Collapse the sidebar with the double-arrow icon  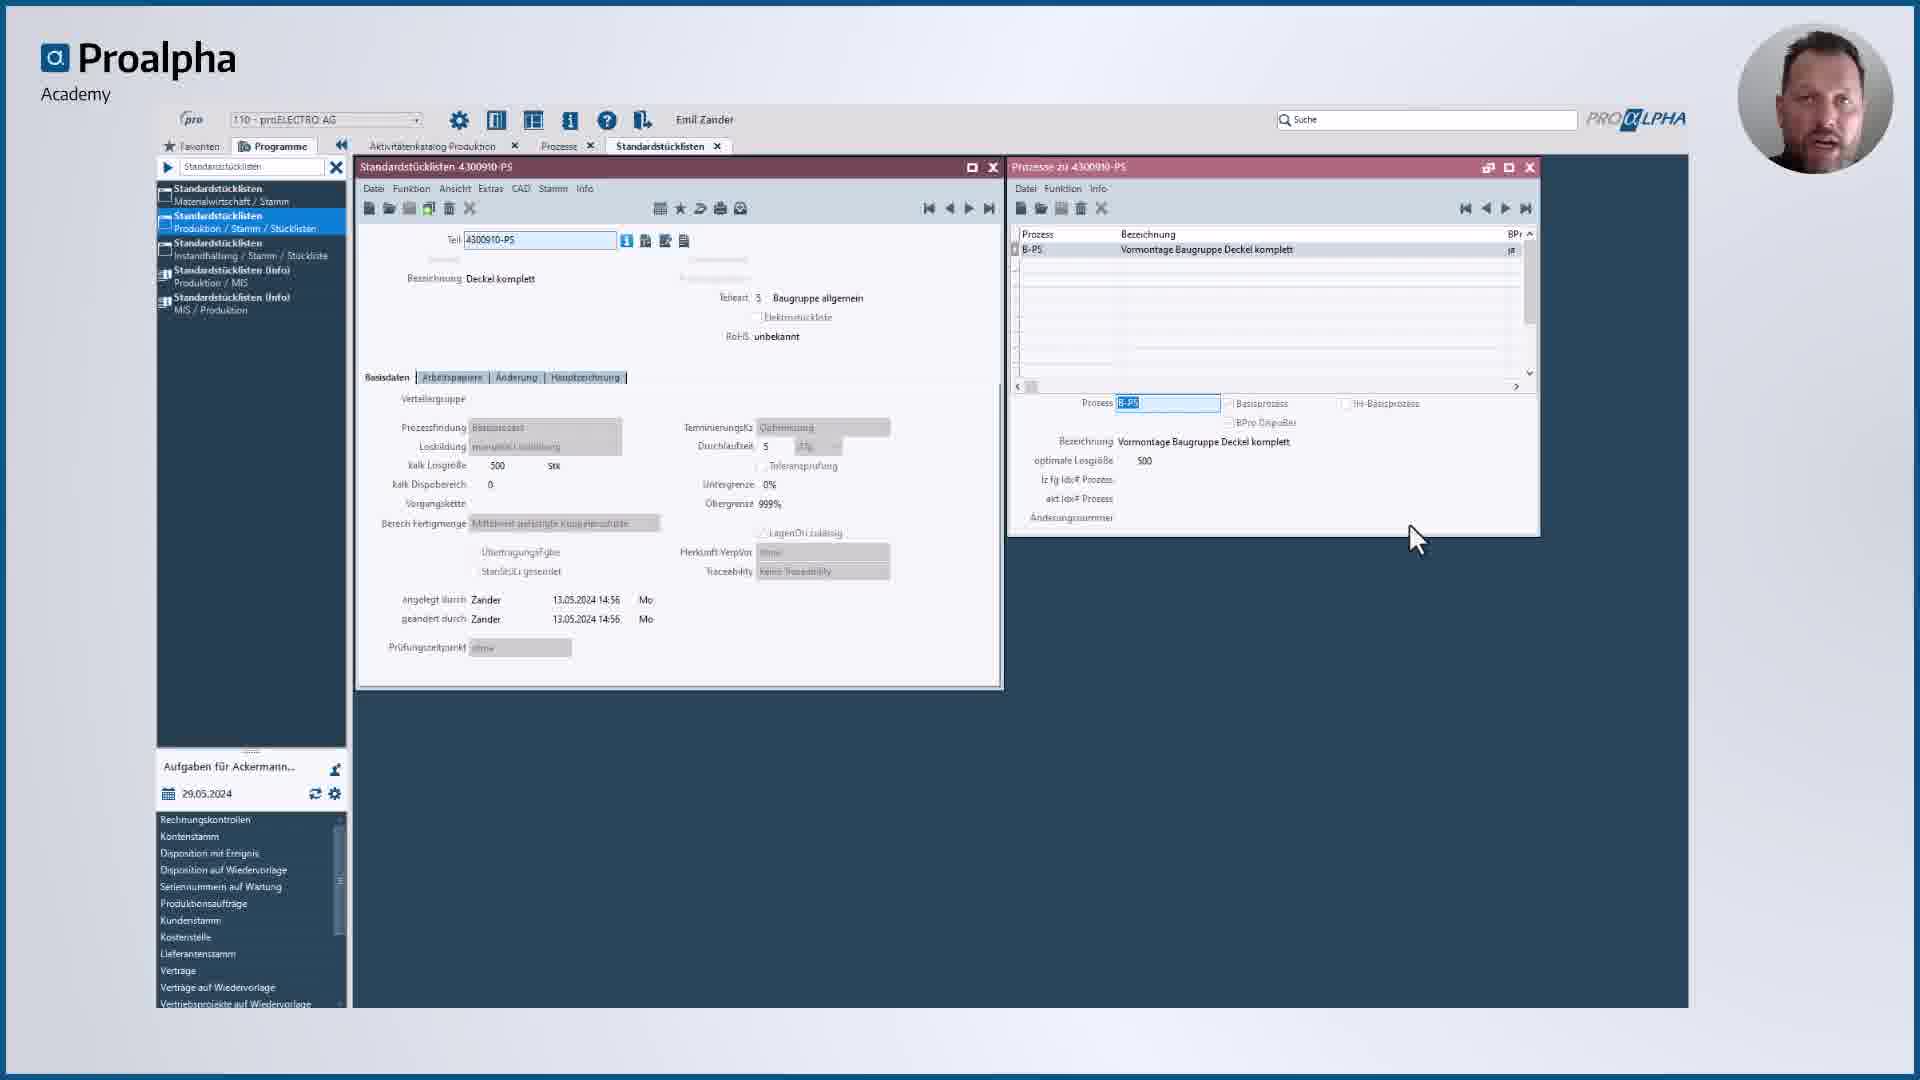[x=341, y=145]
